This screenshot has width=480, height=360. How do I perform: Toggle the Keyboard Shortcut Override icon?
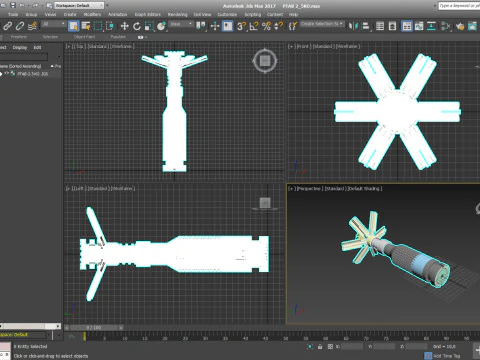(228, 26)
